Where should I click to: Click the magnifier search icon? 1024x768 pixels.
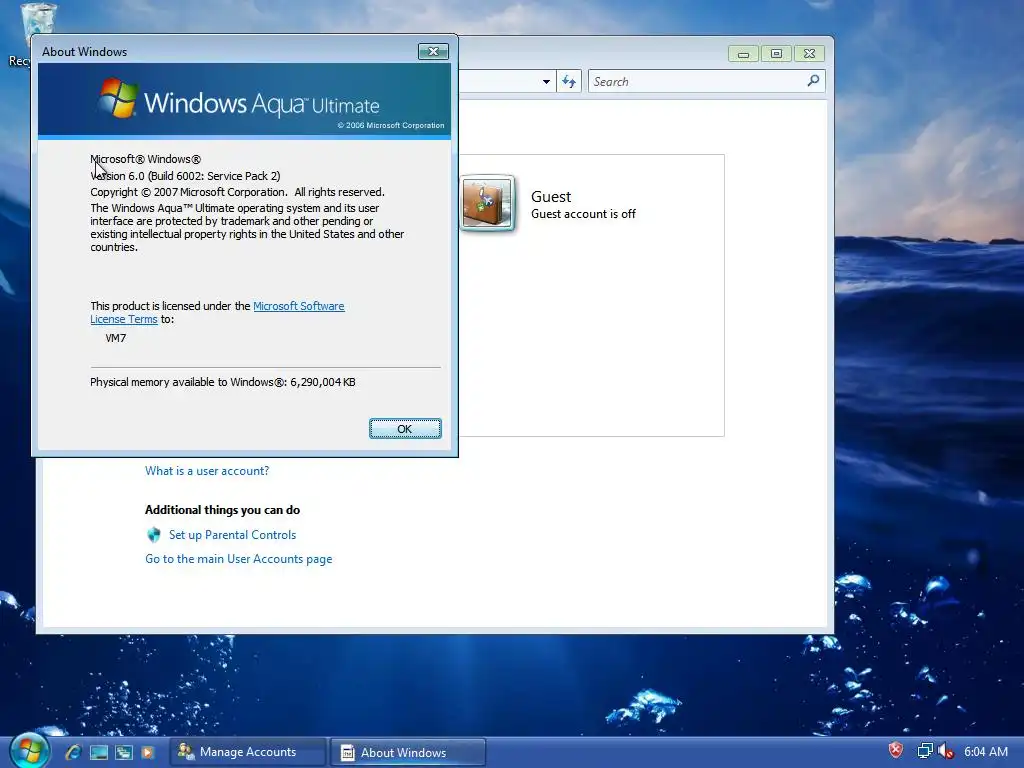coord(813,81)
